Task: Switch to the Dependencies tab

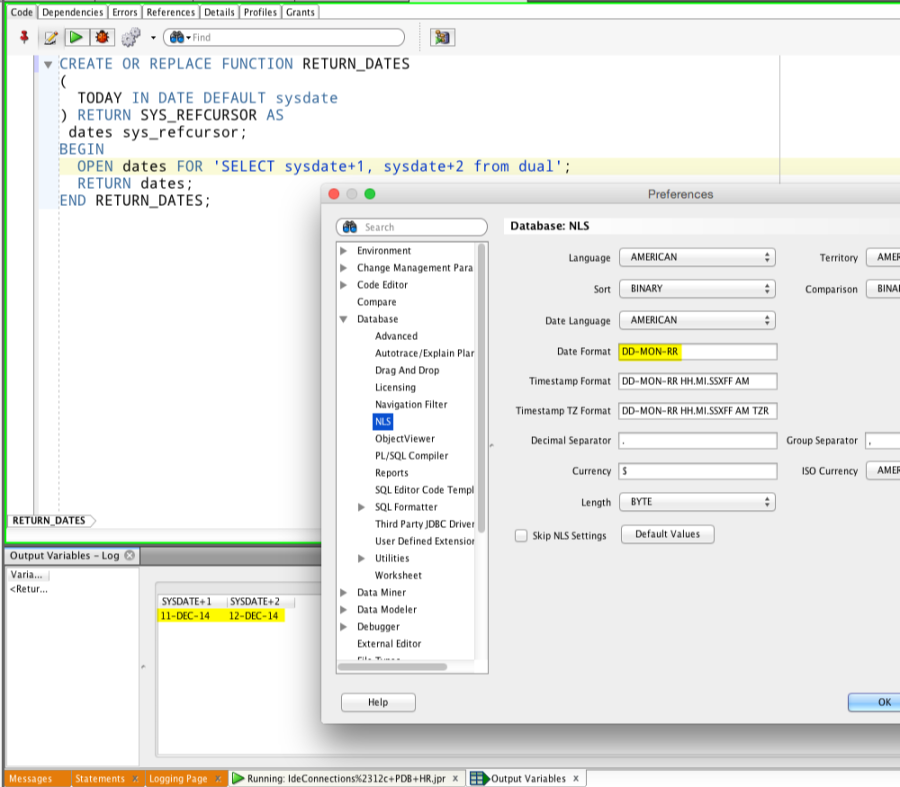Action: (72, 12)
